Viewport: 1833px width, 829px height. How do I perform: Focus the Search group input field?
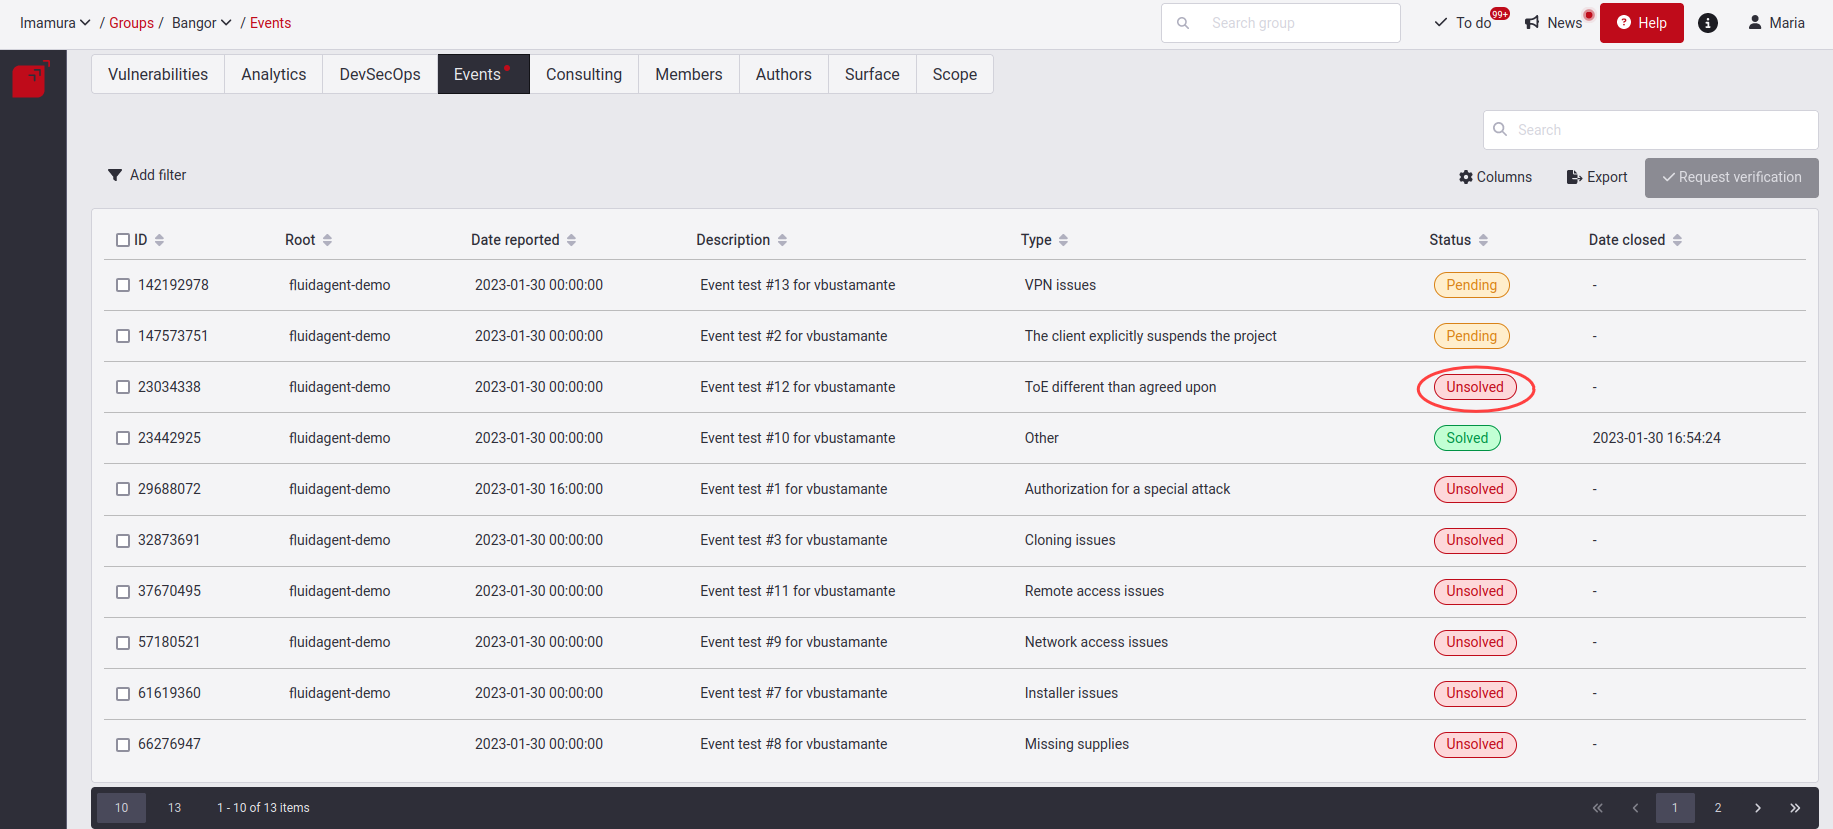(1281, 23)
